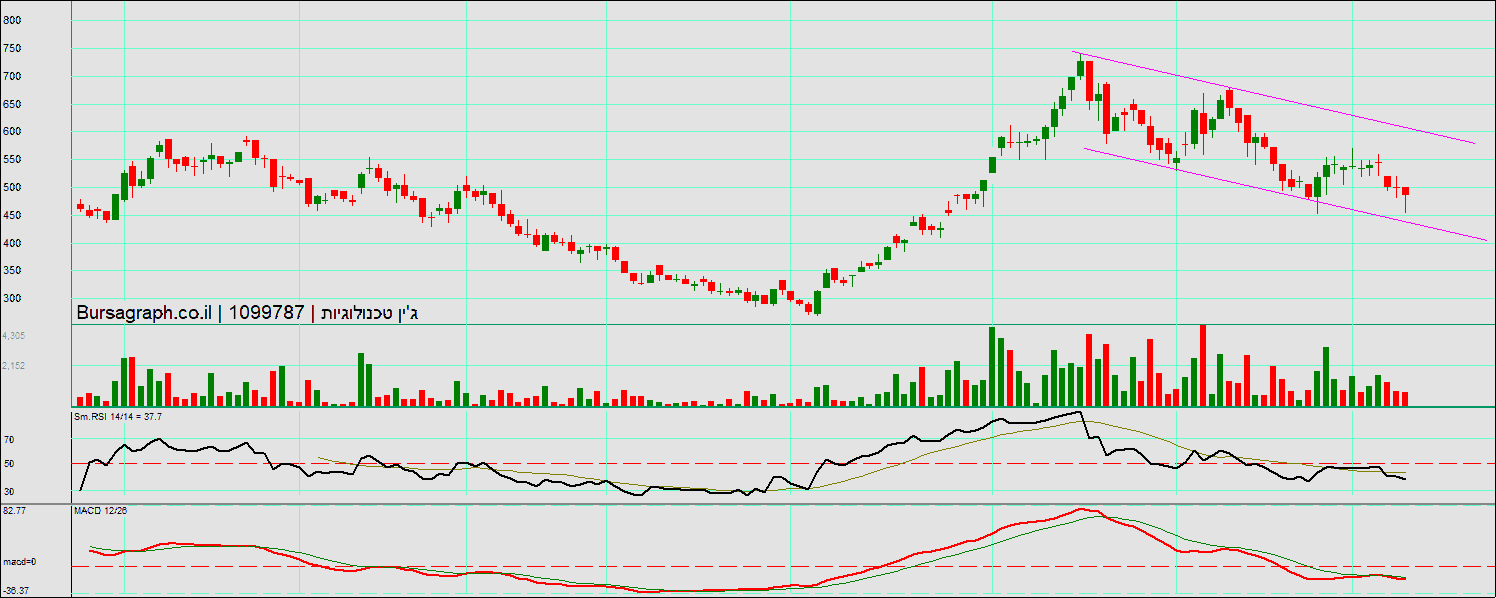Click the 82.77 MACD maximum label

14,510
